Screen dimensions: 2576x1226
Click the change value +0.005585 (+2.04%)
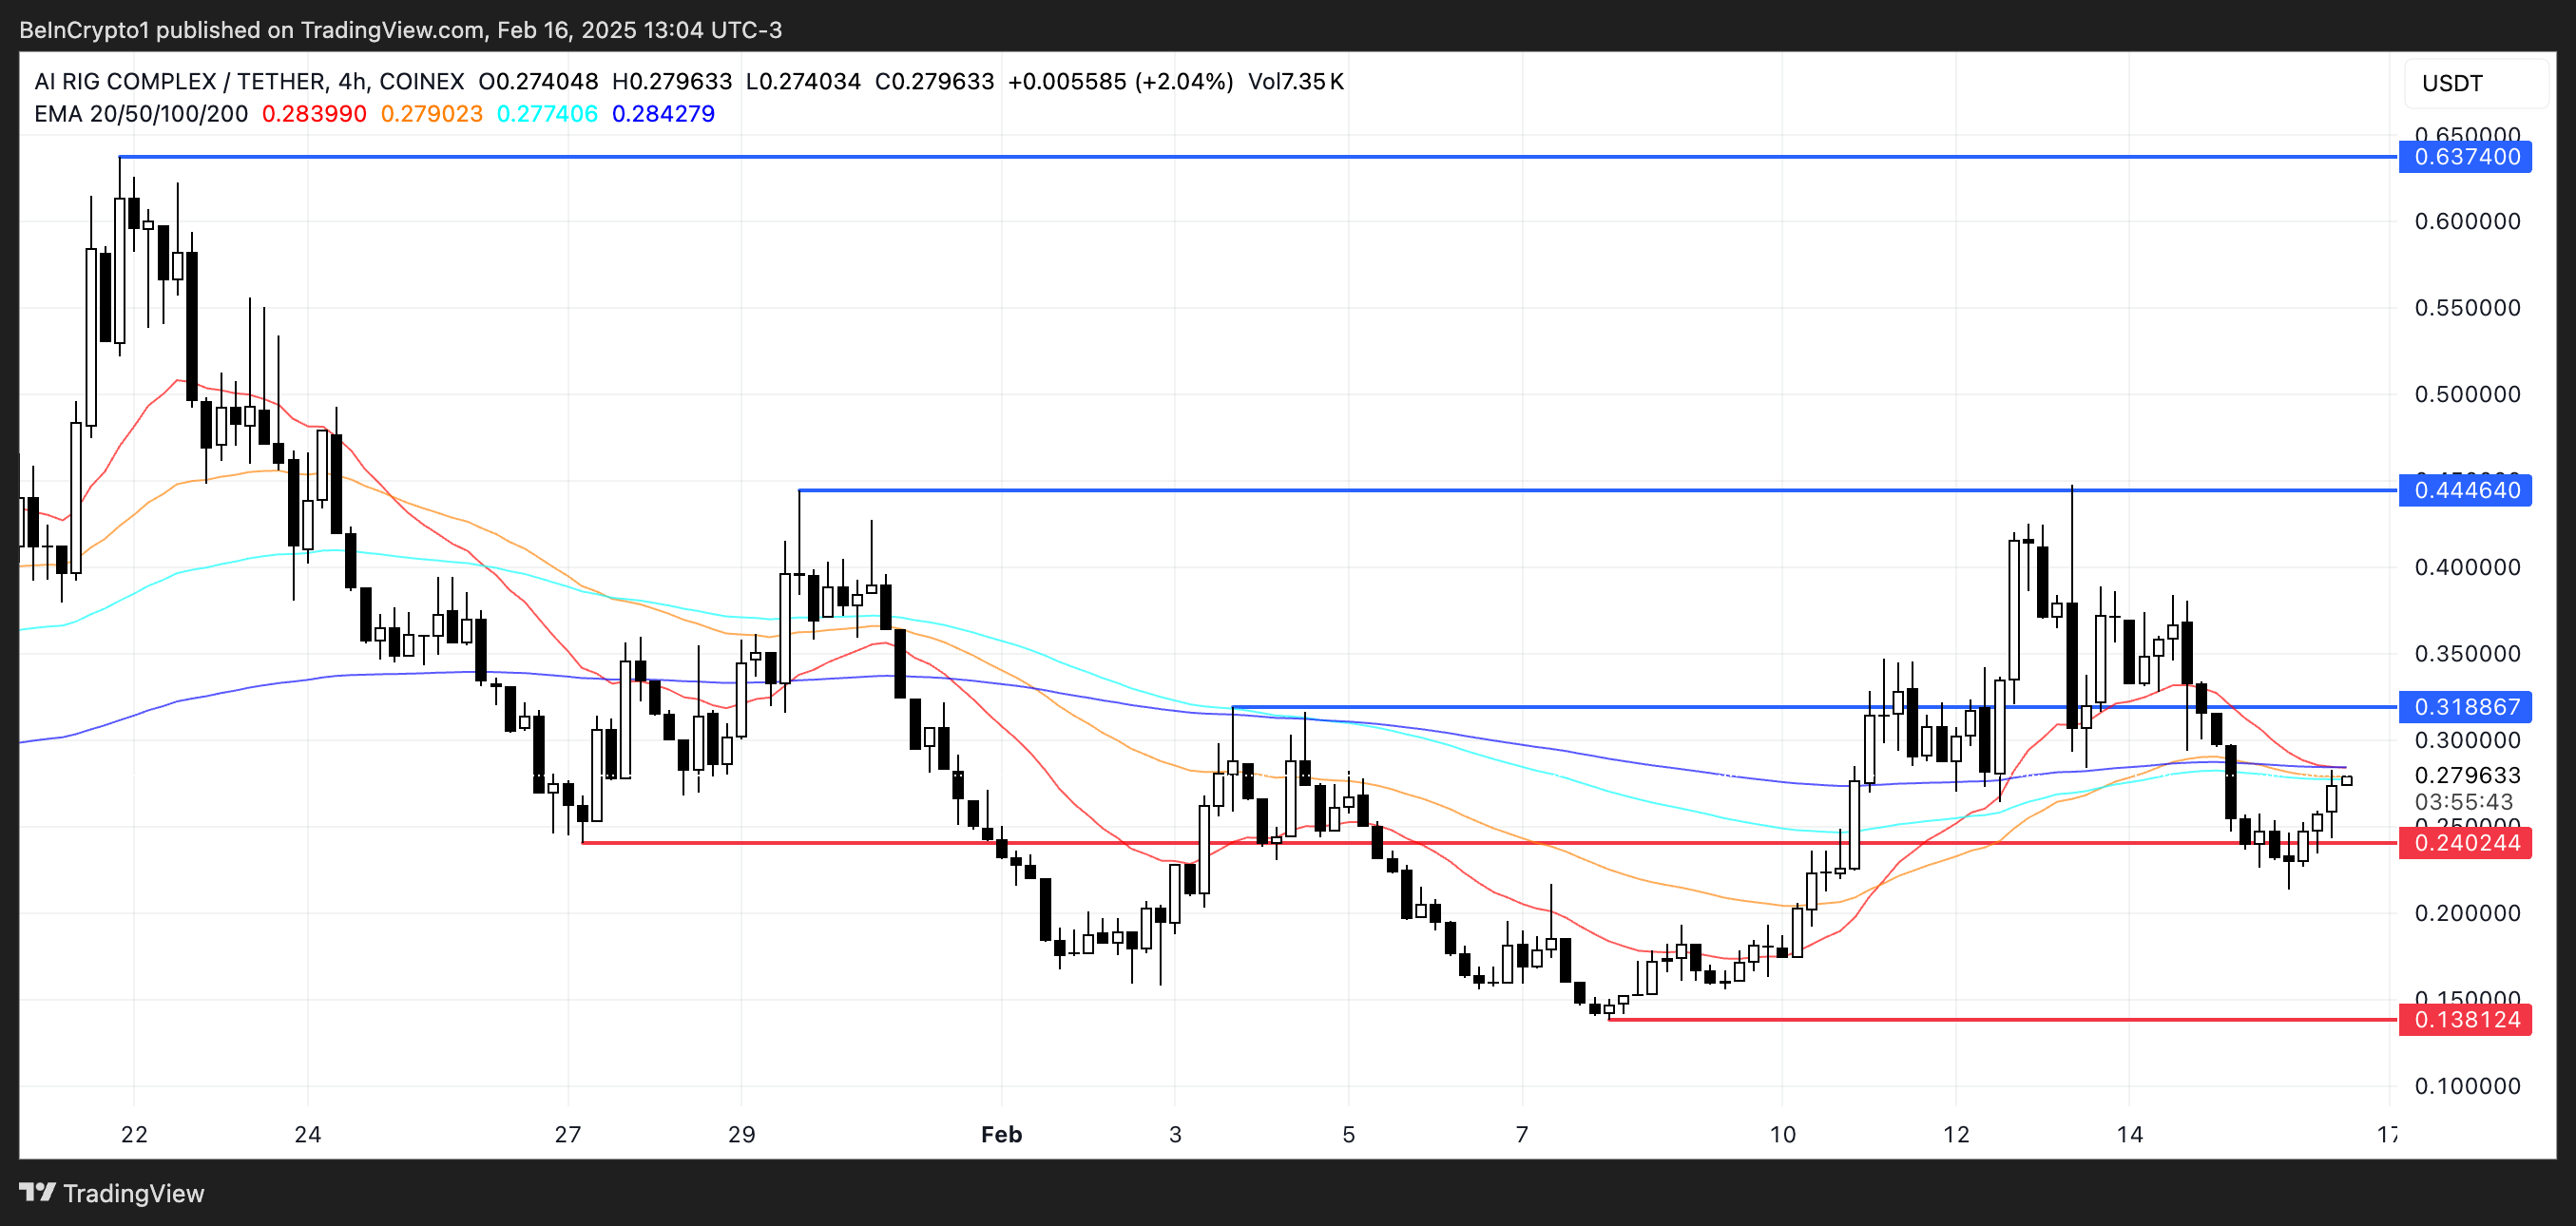tap(1120, 81)
